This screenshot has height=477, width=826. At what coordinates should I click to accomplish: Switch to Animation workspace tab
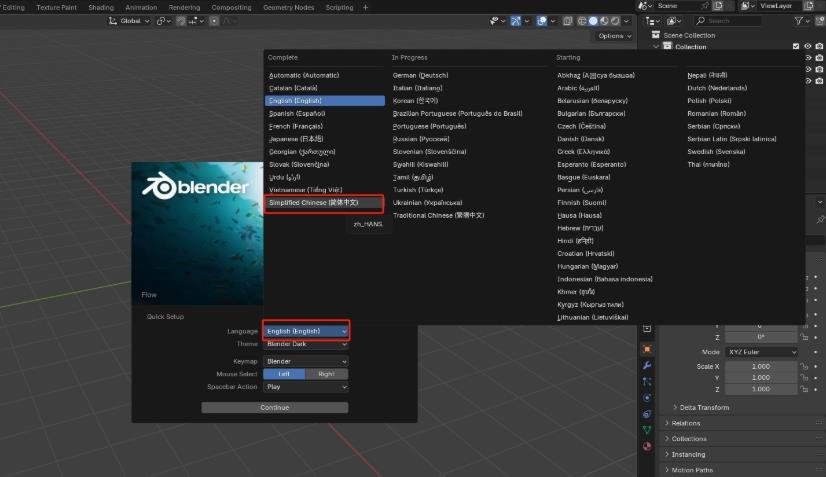click(x=141, y=7)
